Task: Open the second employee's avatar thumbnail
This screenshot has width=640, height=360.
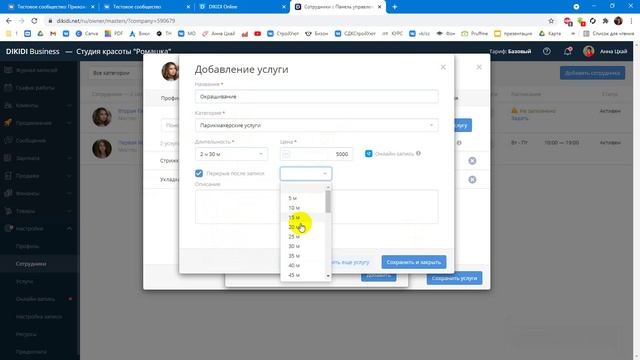Action: pos(102,148)
